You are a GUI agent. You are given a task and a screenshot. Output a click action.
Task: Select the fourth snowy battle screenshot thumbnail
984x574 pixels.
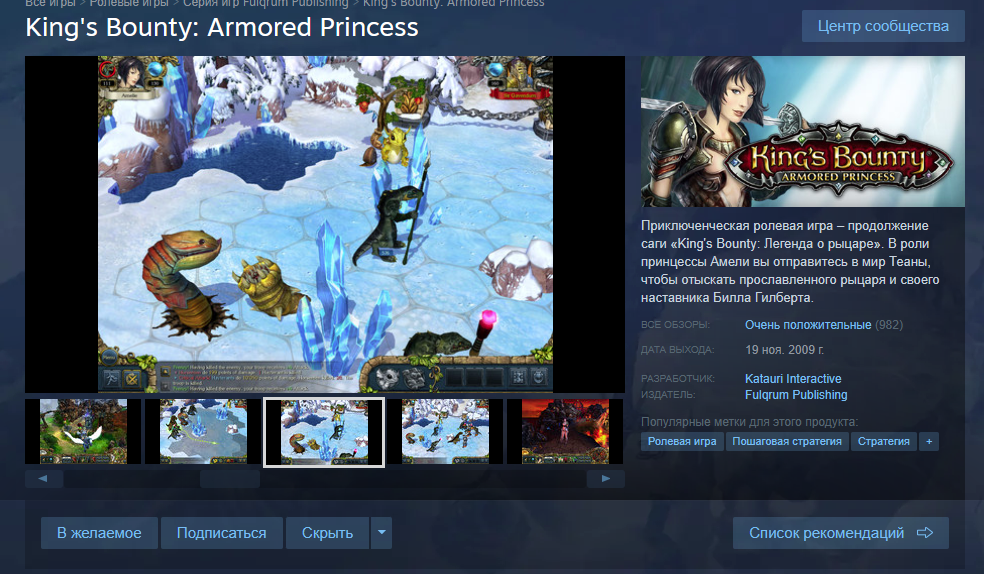(444, 432)
